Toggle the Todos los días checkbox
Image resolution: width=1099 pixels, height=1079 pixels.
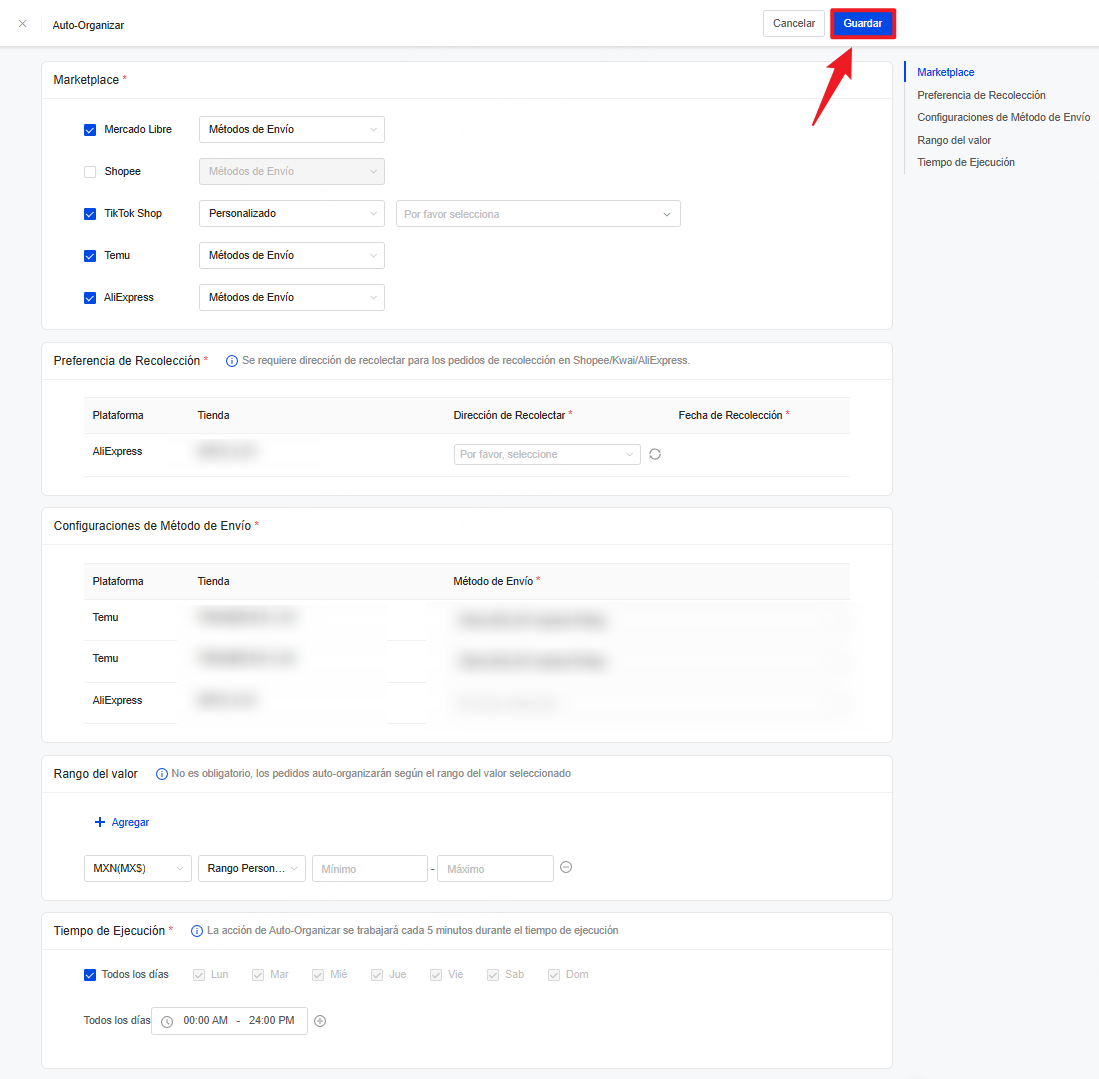90,974
